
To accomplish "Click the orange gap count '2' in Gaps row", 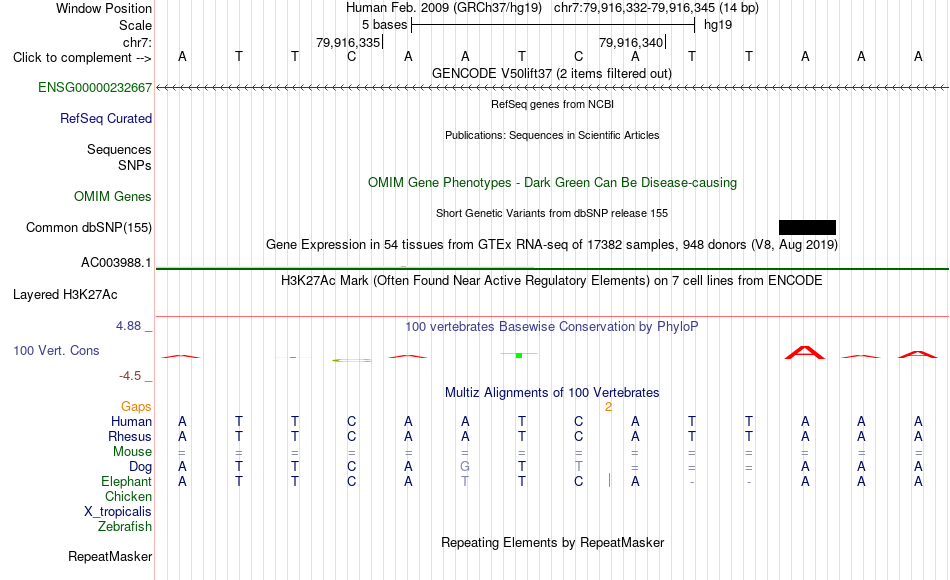I will click(x=608, y=407).
